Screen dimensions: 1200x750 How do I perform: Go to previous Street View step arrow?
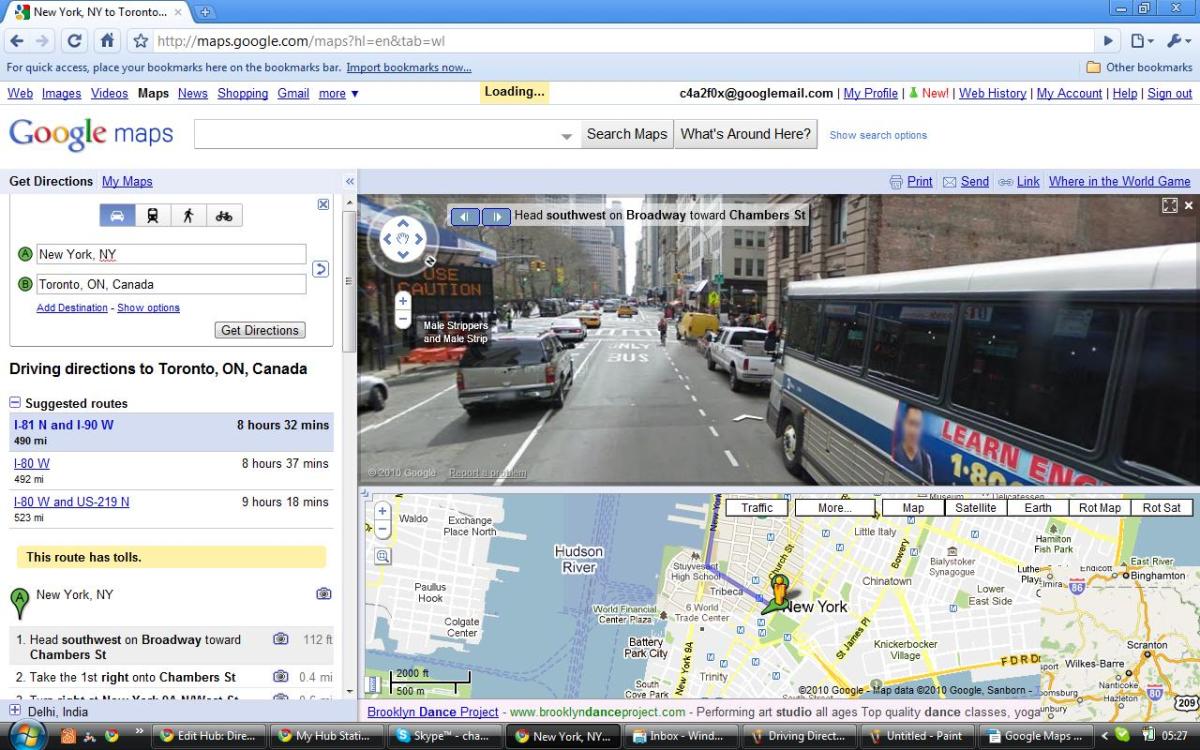[x=465, y=216]
